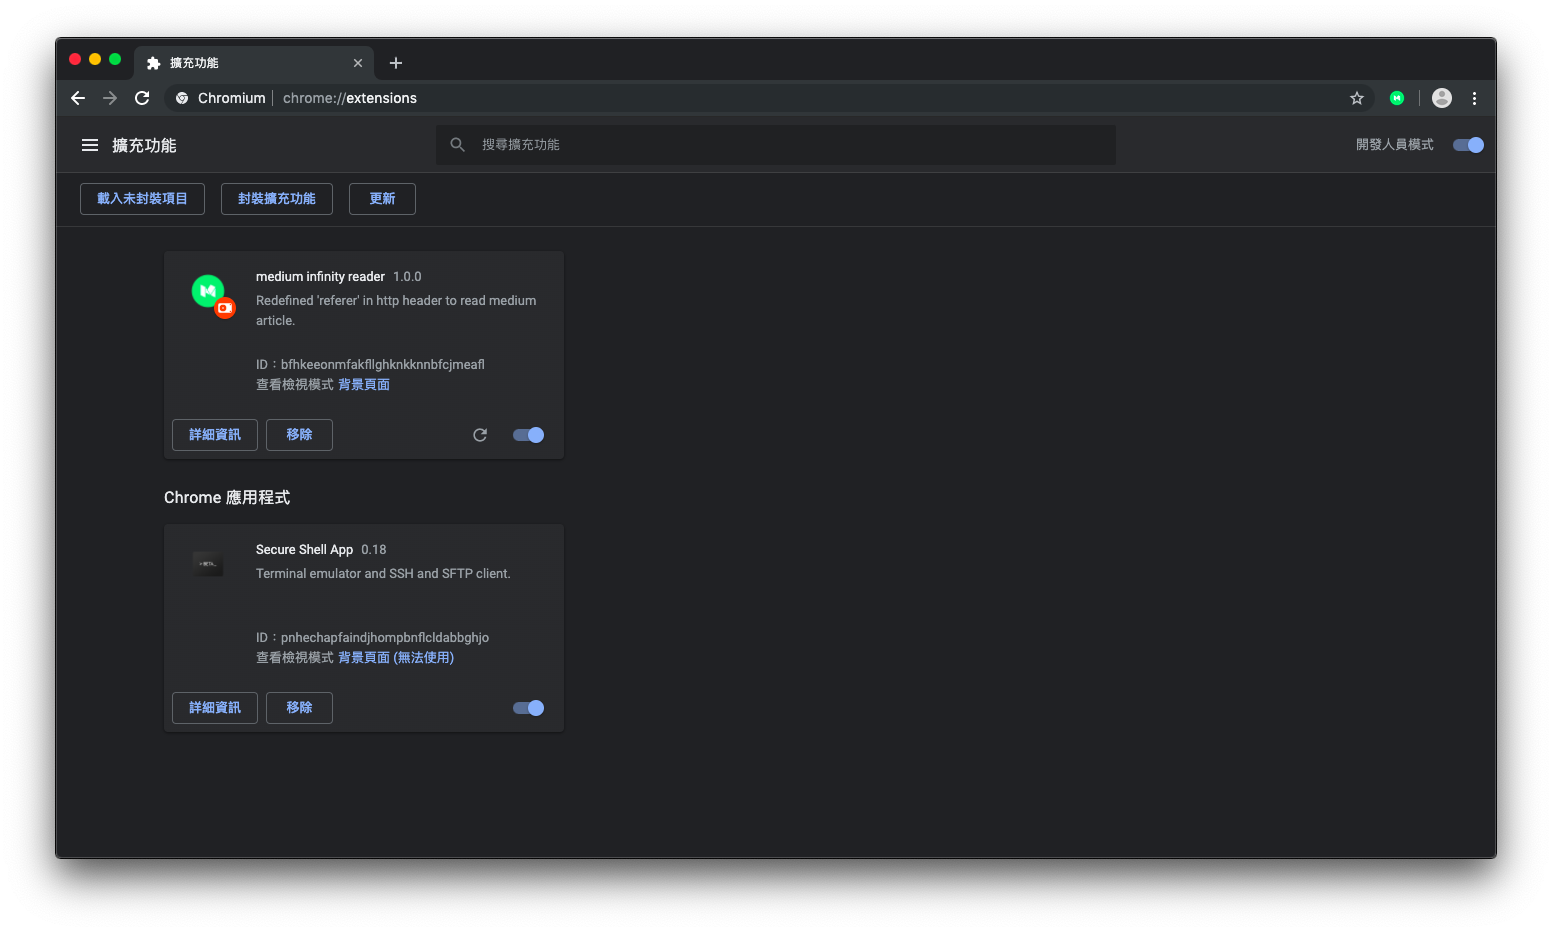Disable the medium infinity reader extension
1552x932 pixels.
528,435
